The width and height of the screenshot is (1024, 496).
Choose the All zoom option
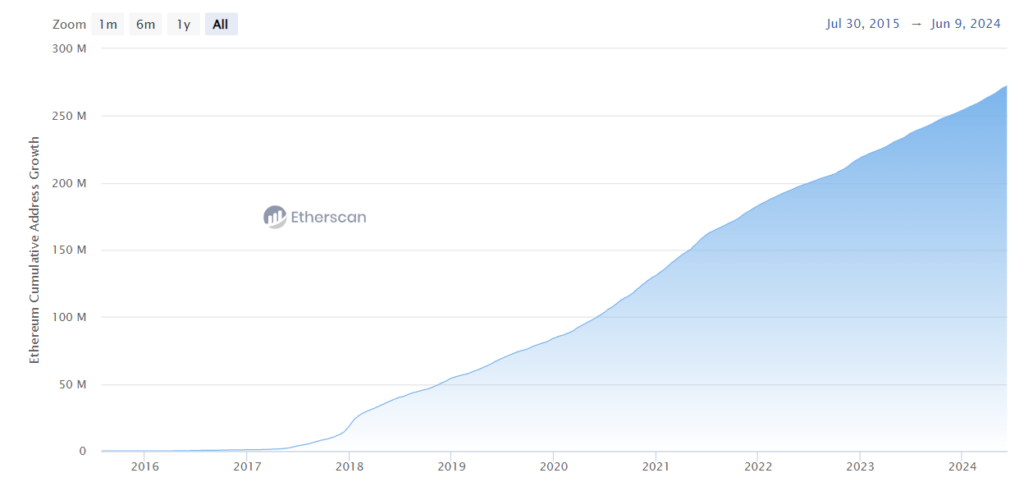click(x=221, y=24)
